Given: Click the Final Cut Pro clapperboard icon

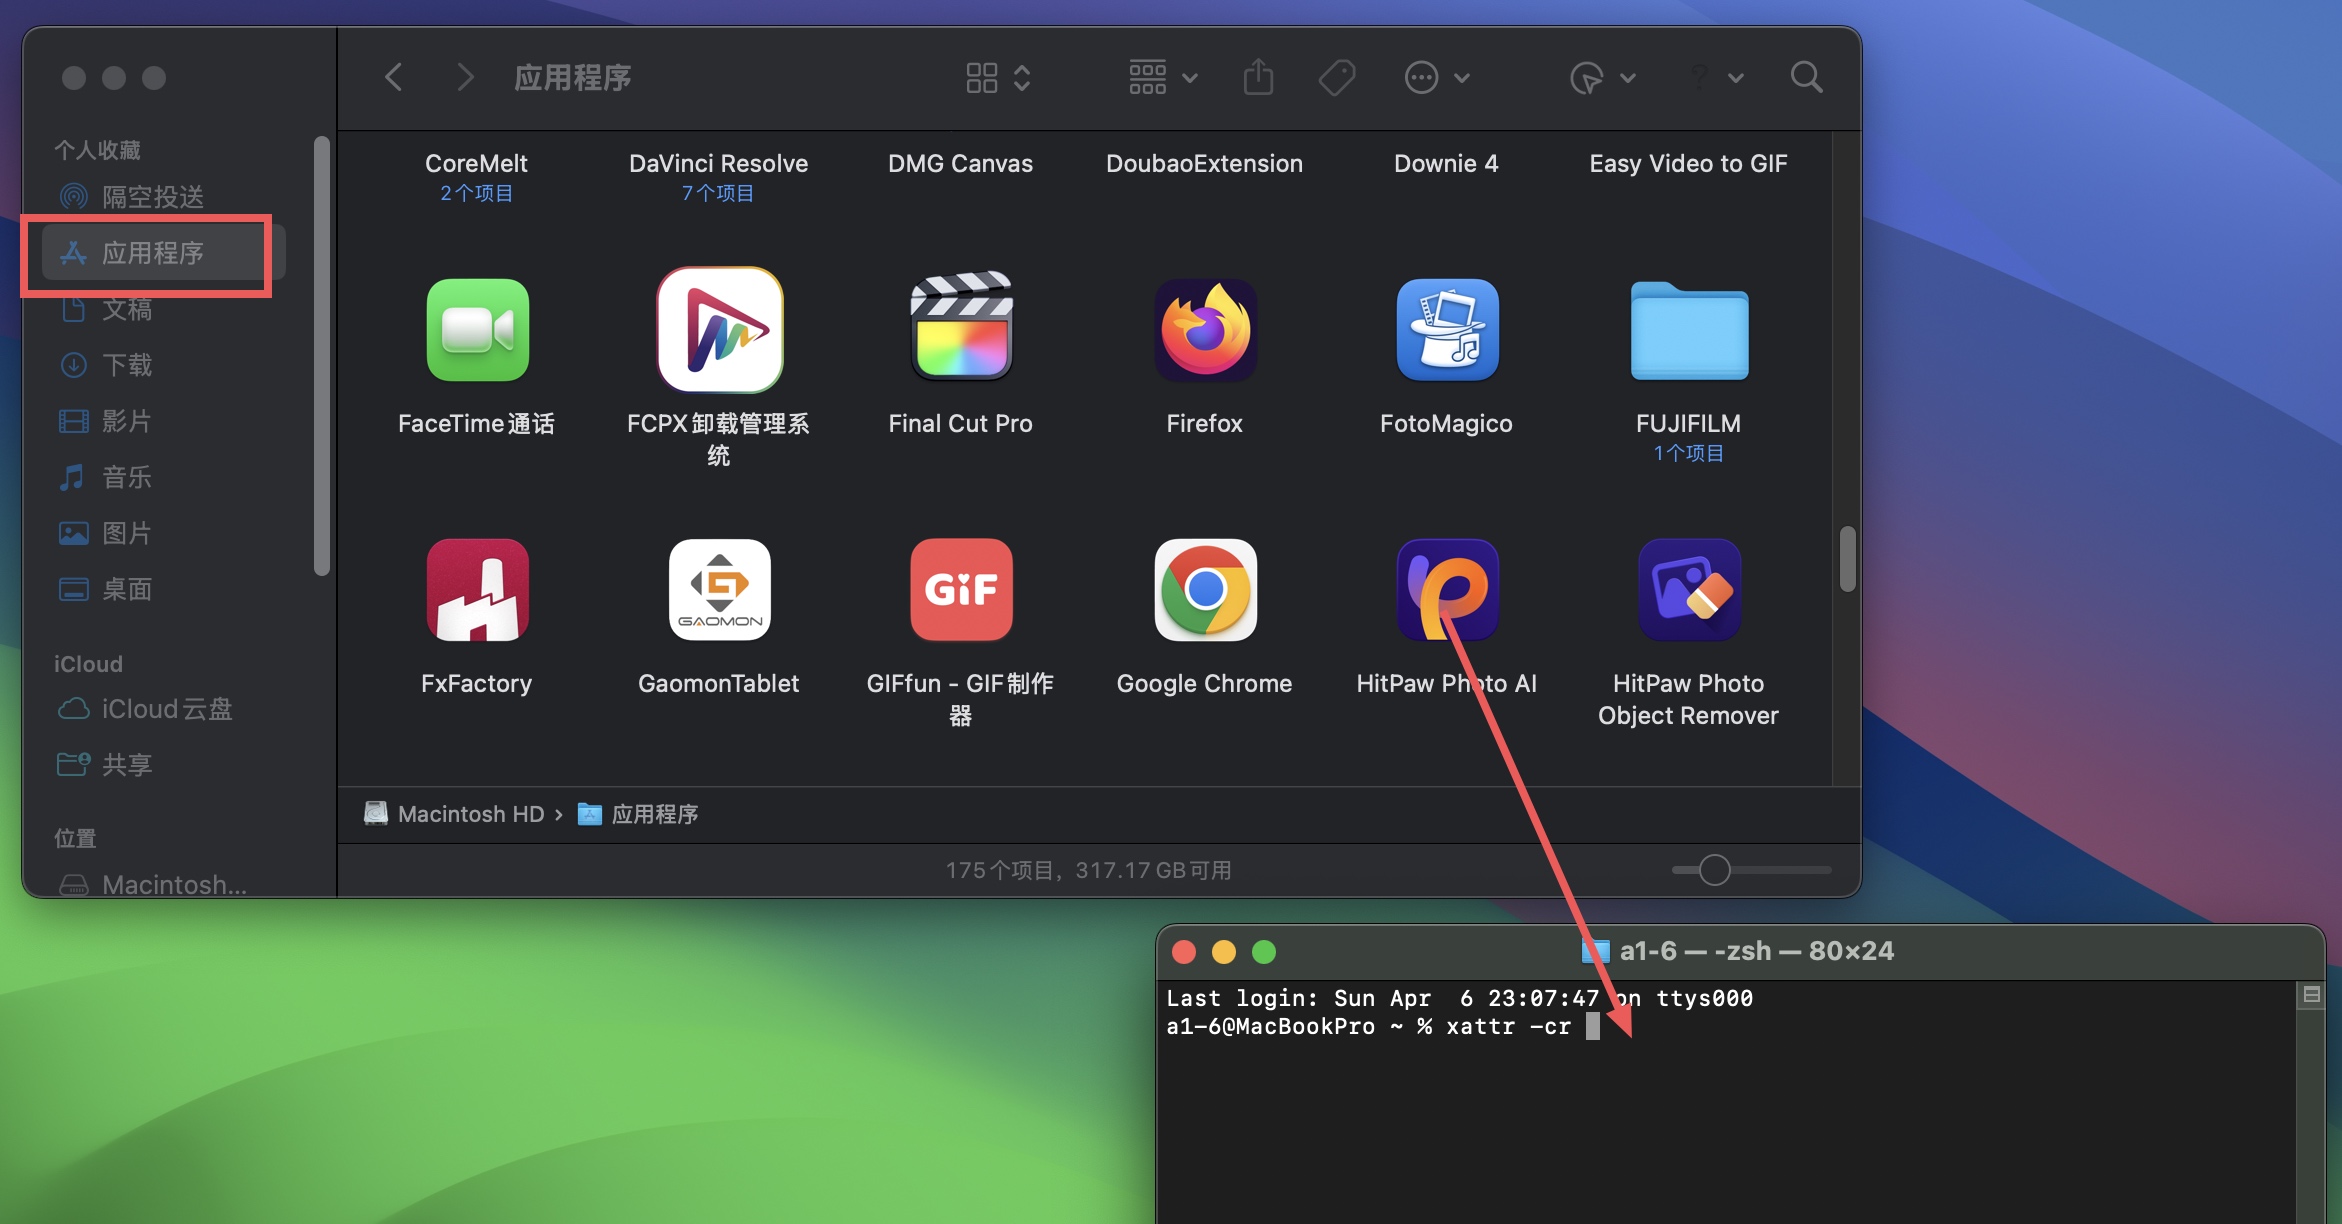Looking at the screenshot, I should coord(961,326).
